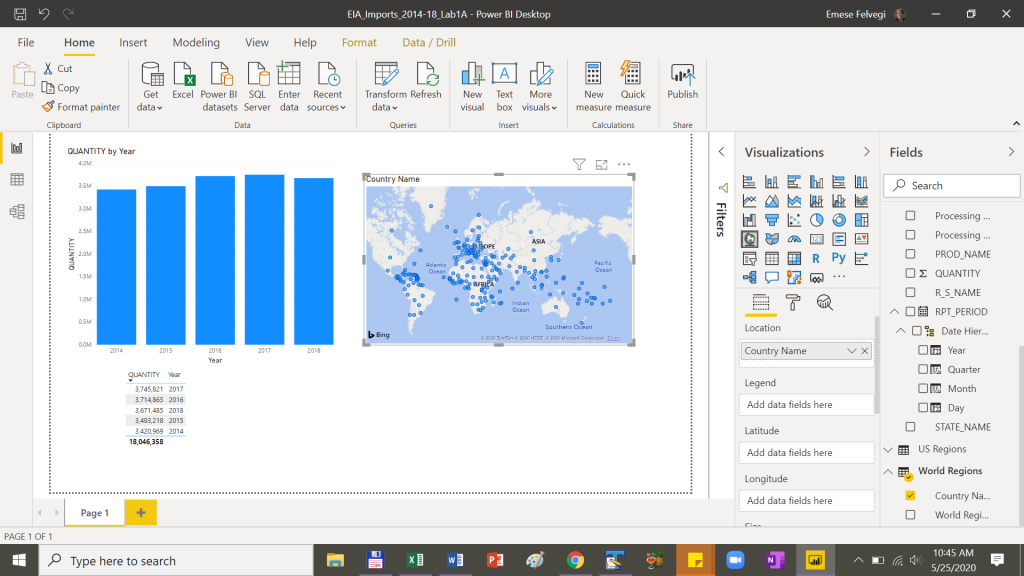Enable the Year field under Date Hierarchy
1024x576 pixels.
click(x=922, y=349)
